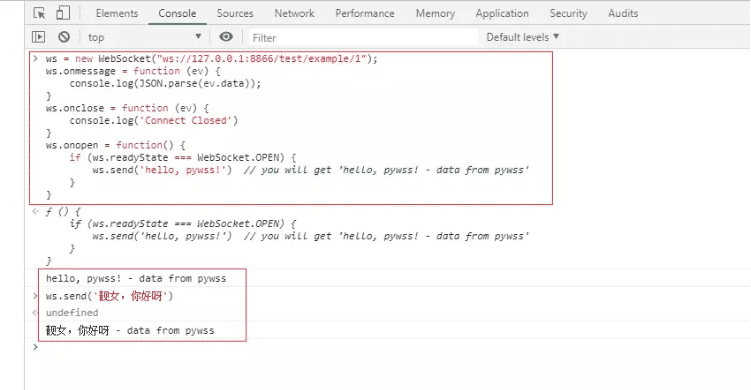751x390 pixels.
Task: Select the Console tab
Action: (177, 13)
